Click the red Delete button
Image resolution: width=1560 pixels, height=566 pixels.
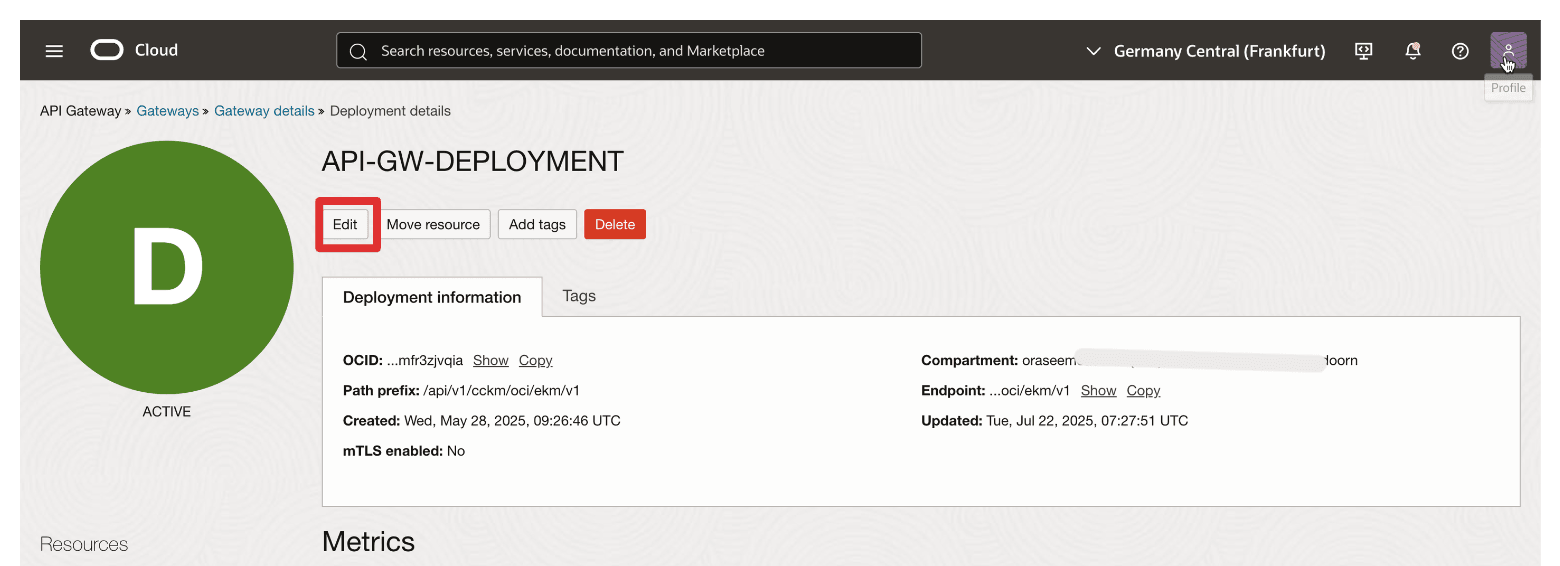point(615,224)
